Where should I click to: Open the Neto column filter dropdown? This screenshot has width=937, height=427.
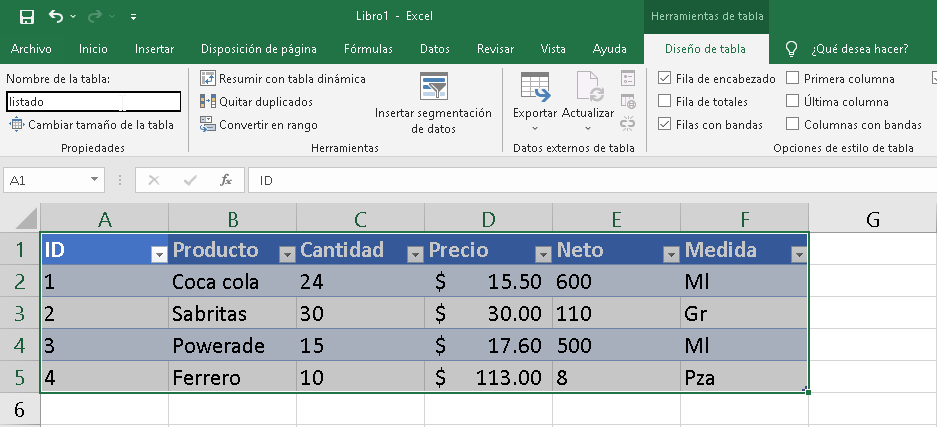(x=671, y=255)
